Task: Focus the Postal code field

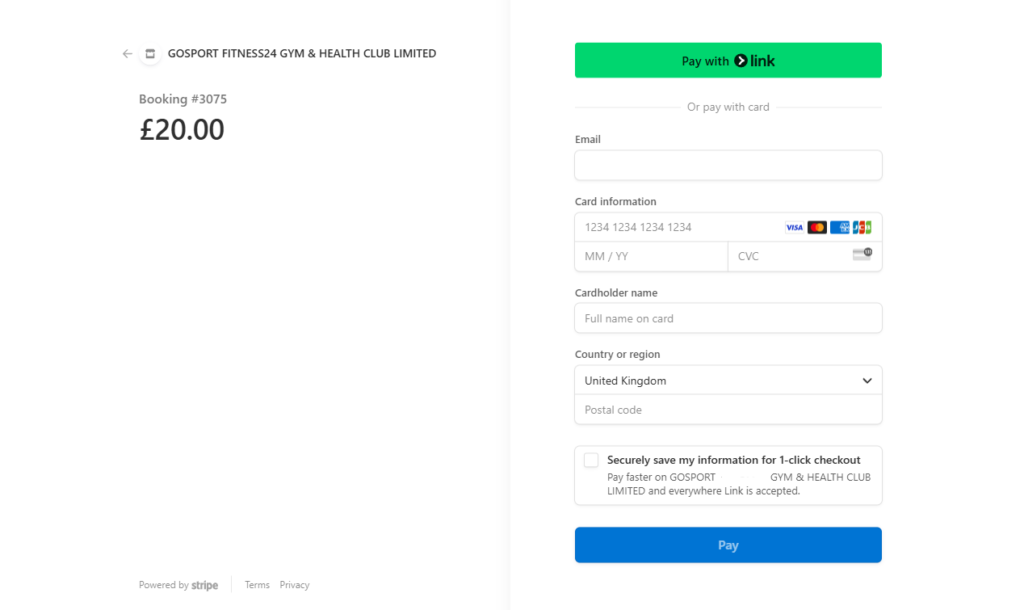Action: [x=728, y=410]
